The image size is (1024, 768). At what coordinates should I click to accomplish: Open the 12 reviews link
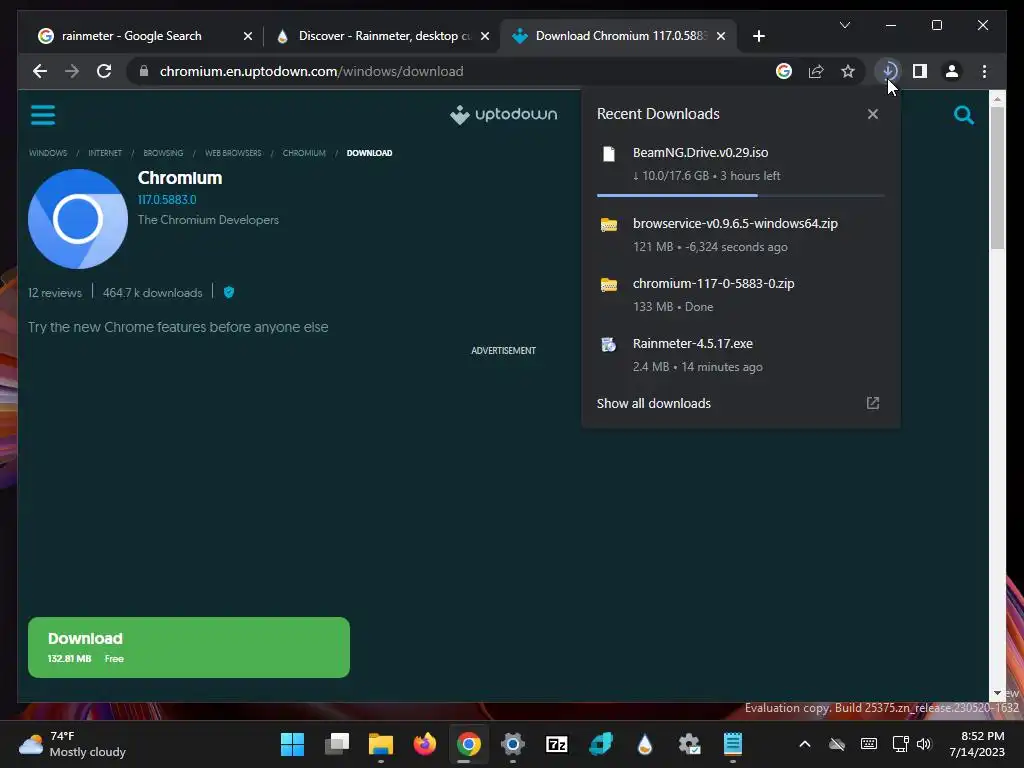(x=55, y=293)
